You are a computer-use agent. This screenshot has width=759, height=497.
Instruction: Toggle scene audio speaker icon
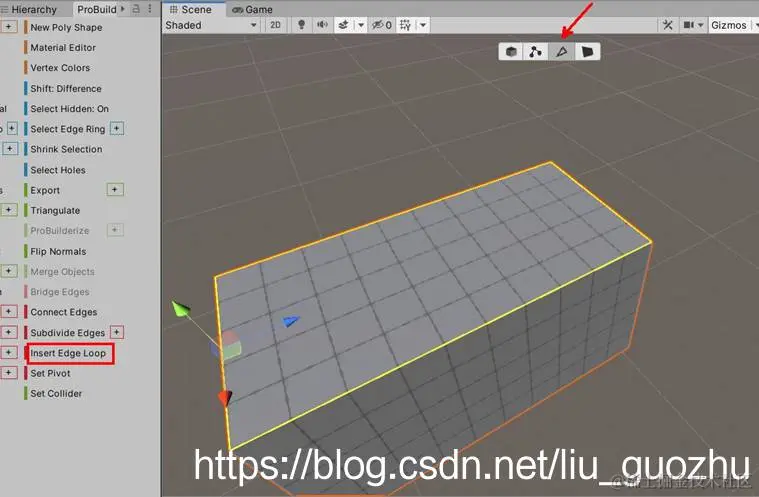322,25
